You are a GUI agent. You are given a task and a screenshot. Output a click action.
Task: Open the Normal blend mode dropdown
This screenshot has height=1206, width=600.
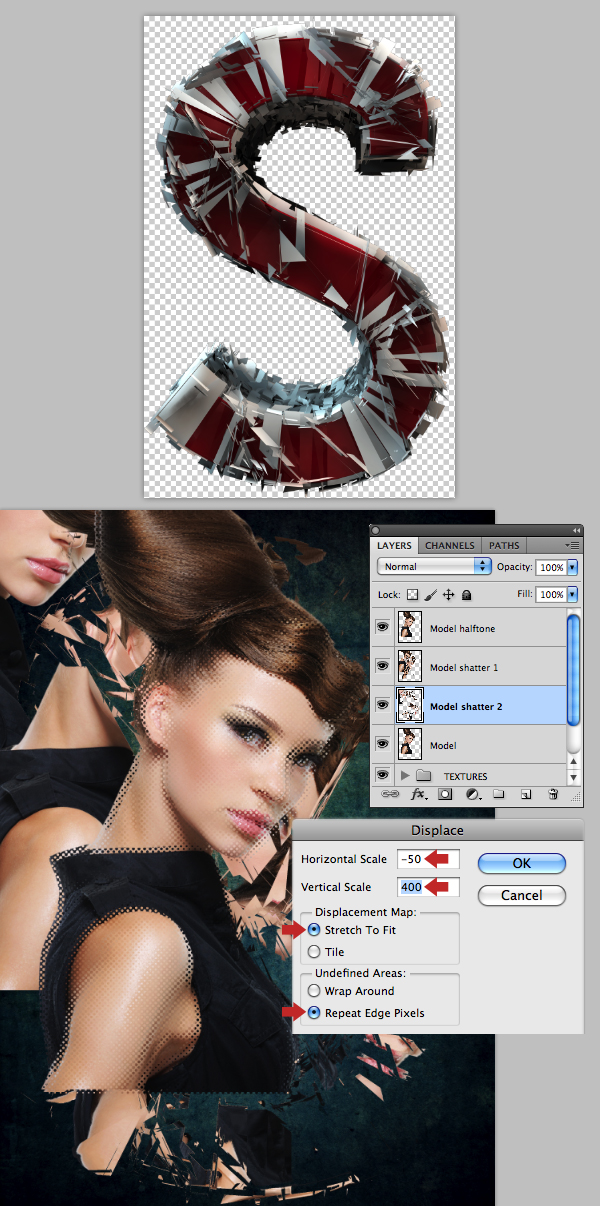(x=434, y=566)
